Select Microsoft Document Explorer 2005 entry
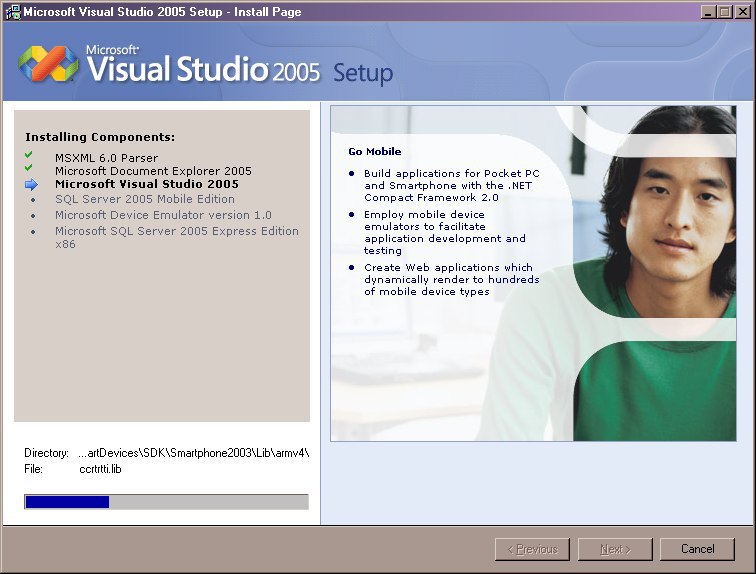Viewport: 756px width, 574px height. click(x=153, y=171)
